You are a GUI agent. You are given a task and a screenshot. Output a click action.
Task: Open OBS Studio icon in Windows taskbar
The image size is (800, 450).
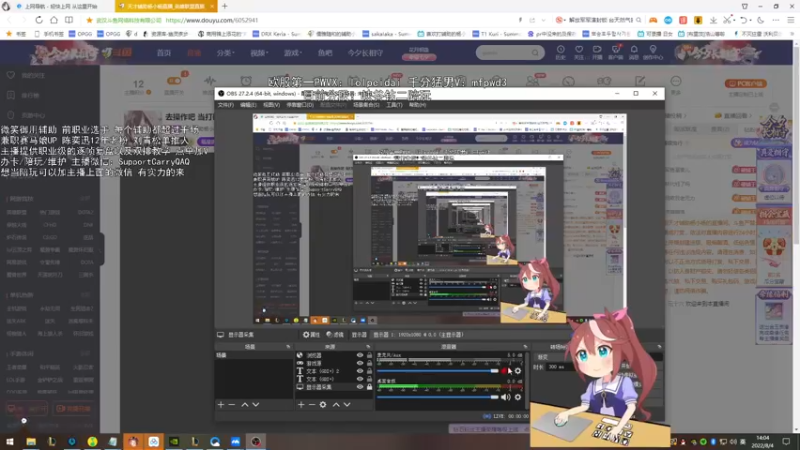pos(256,441)
